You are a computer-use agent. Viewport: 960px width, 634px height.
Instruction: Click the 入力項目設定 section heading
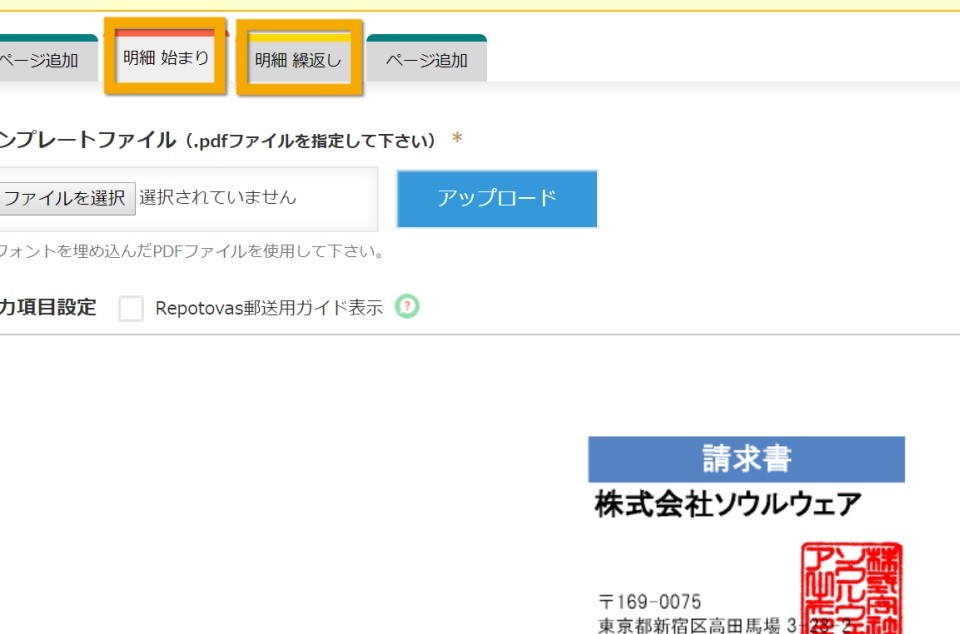(48, 307)
